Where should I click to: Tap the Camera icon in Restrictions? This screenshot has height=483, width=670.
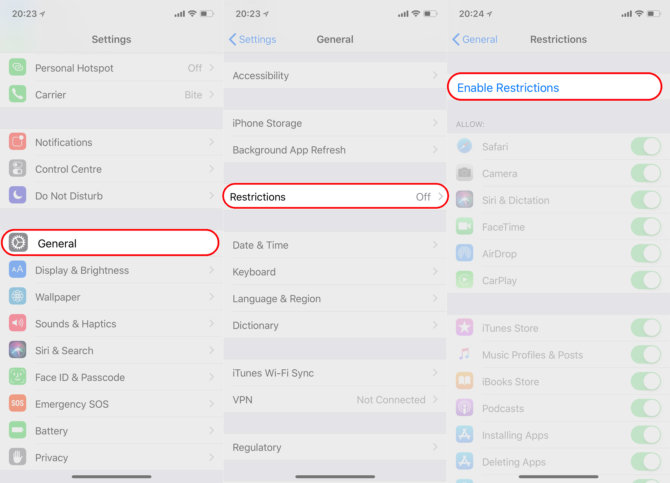[464, 173]
